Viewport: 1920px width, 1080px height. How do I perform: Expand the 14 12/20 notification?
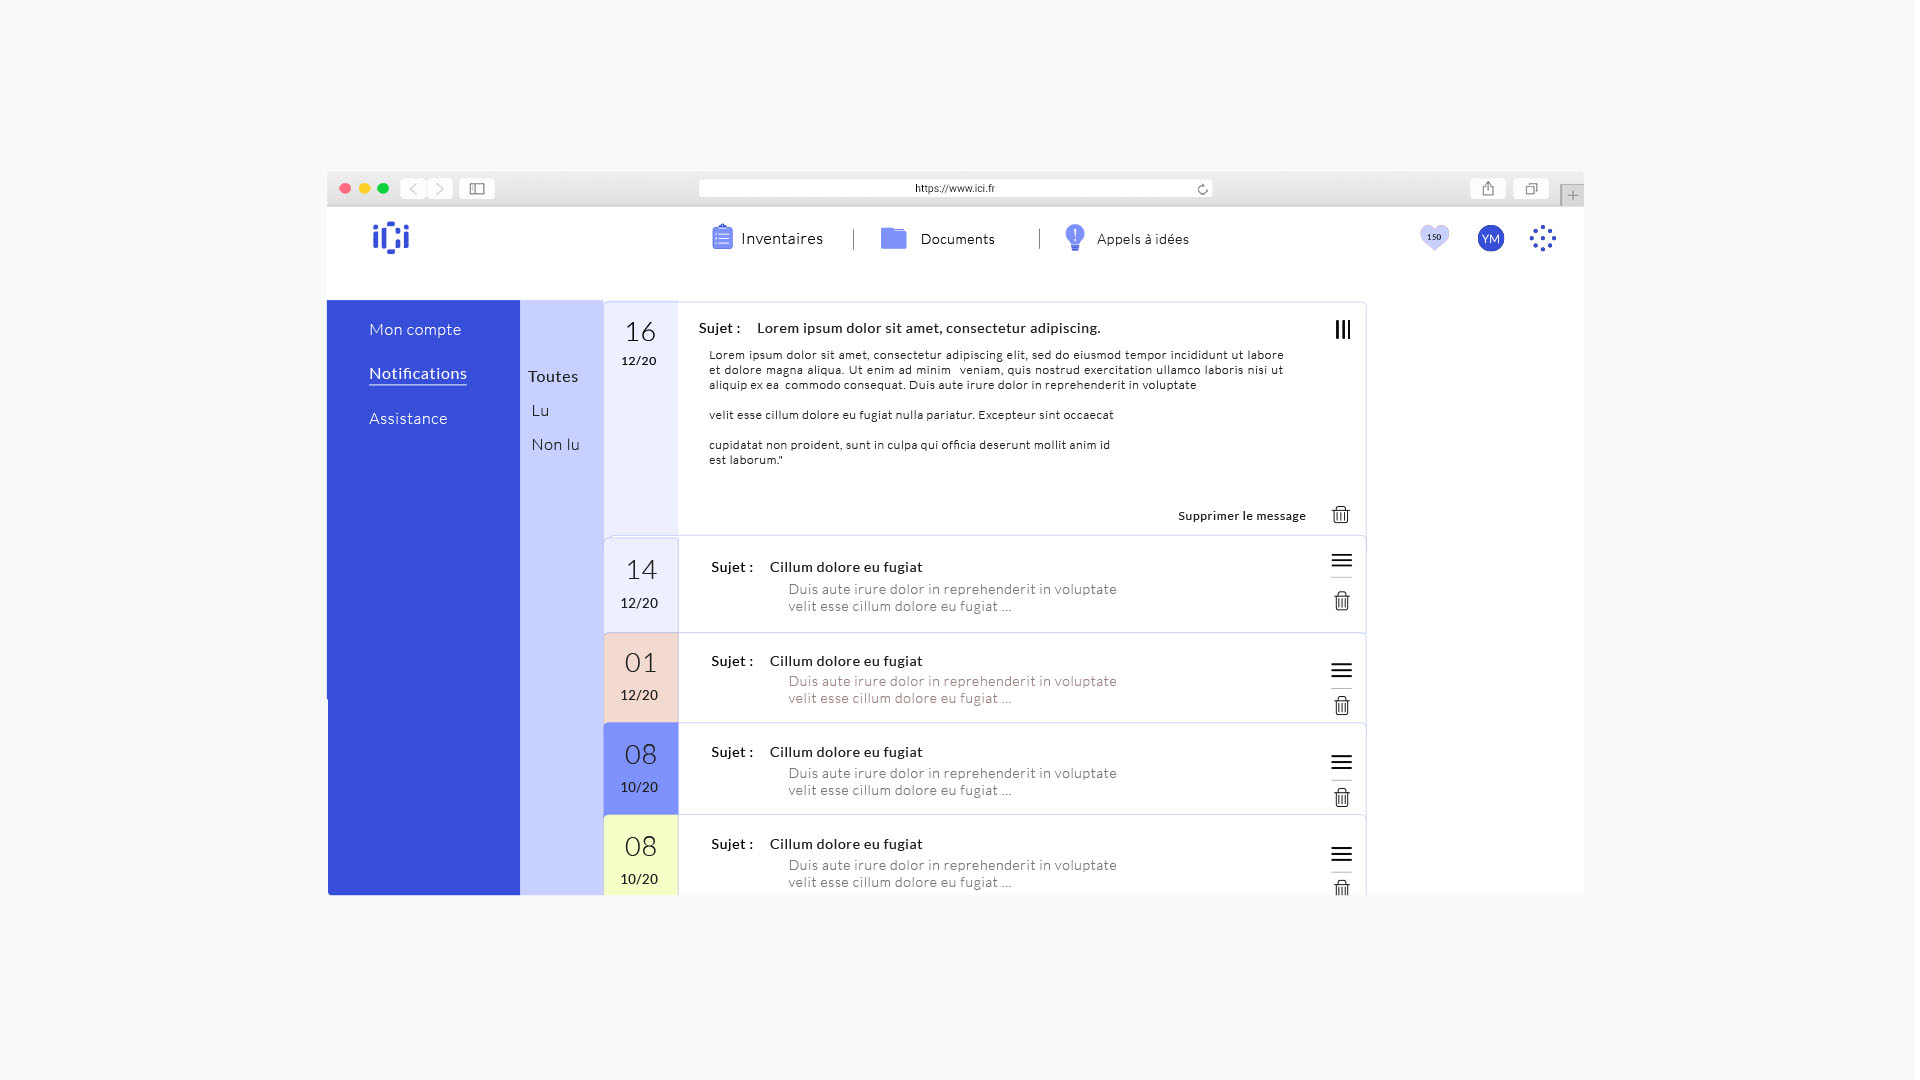click(1342, 561)
